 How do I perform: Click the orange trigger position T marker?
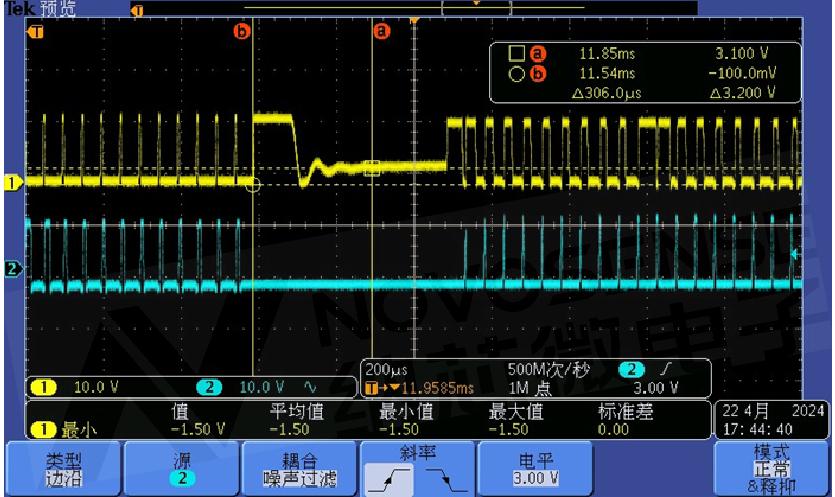click(x=37, y=32)
